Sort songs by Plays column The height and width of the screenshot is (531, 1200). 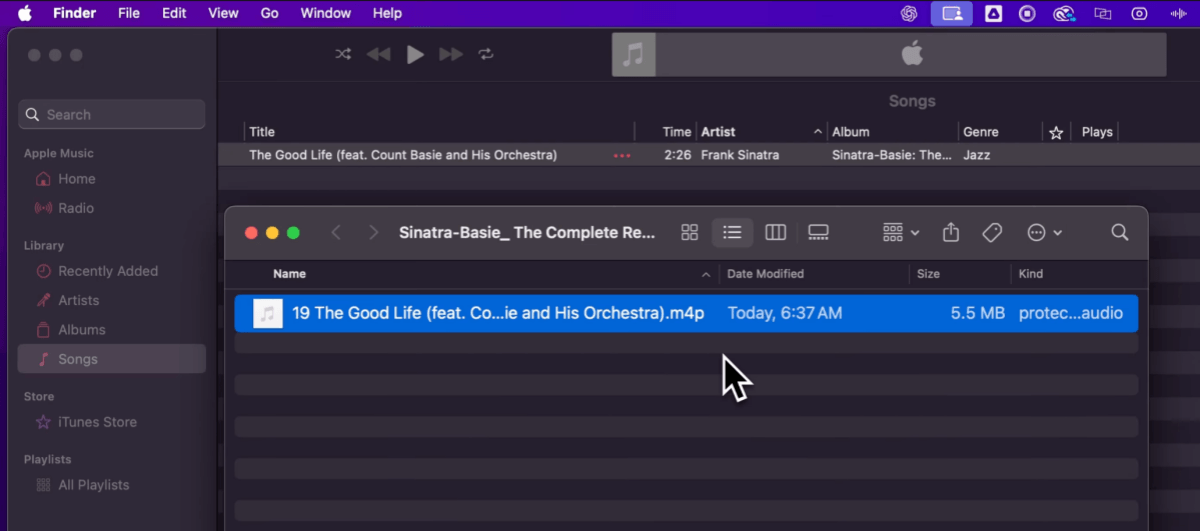[x=1097, y=132]
